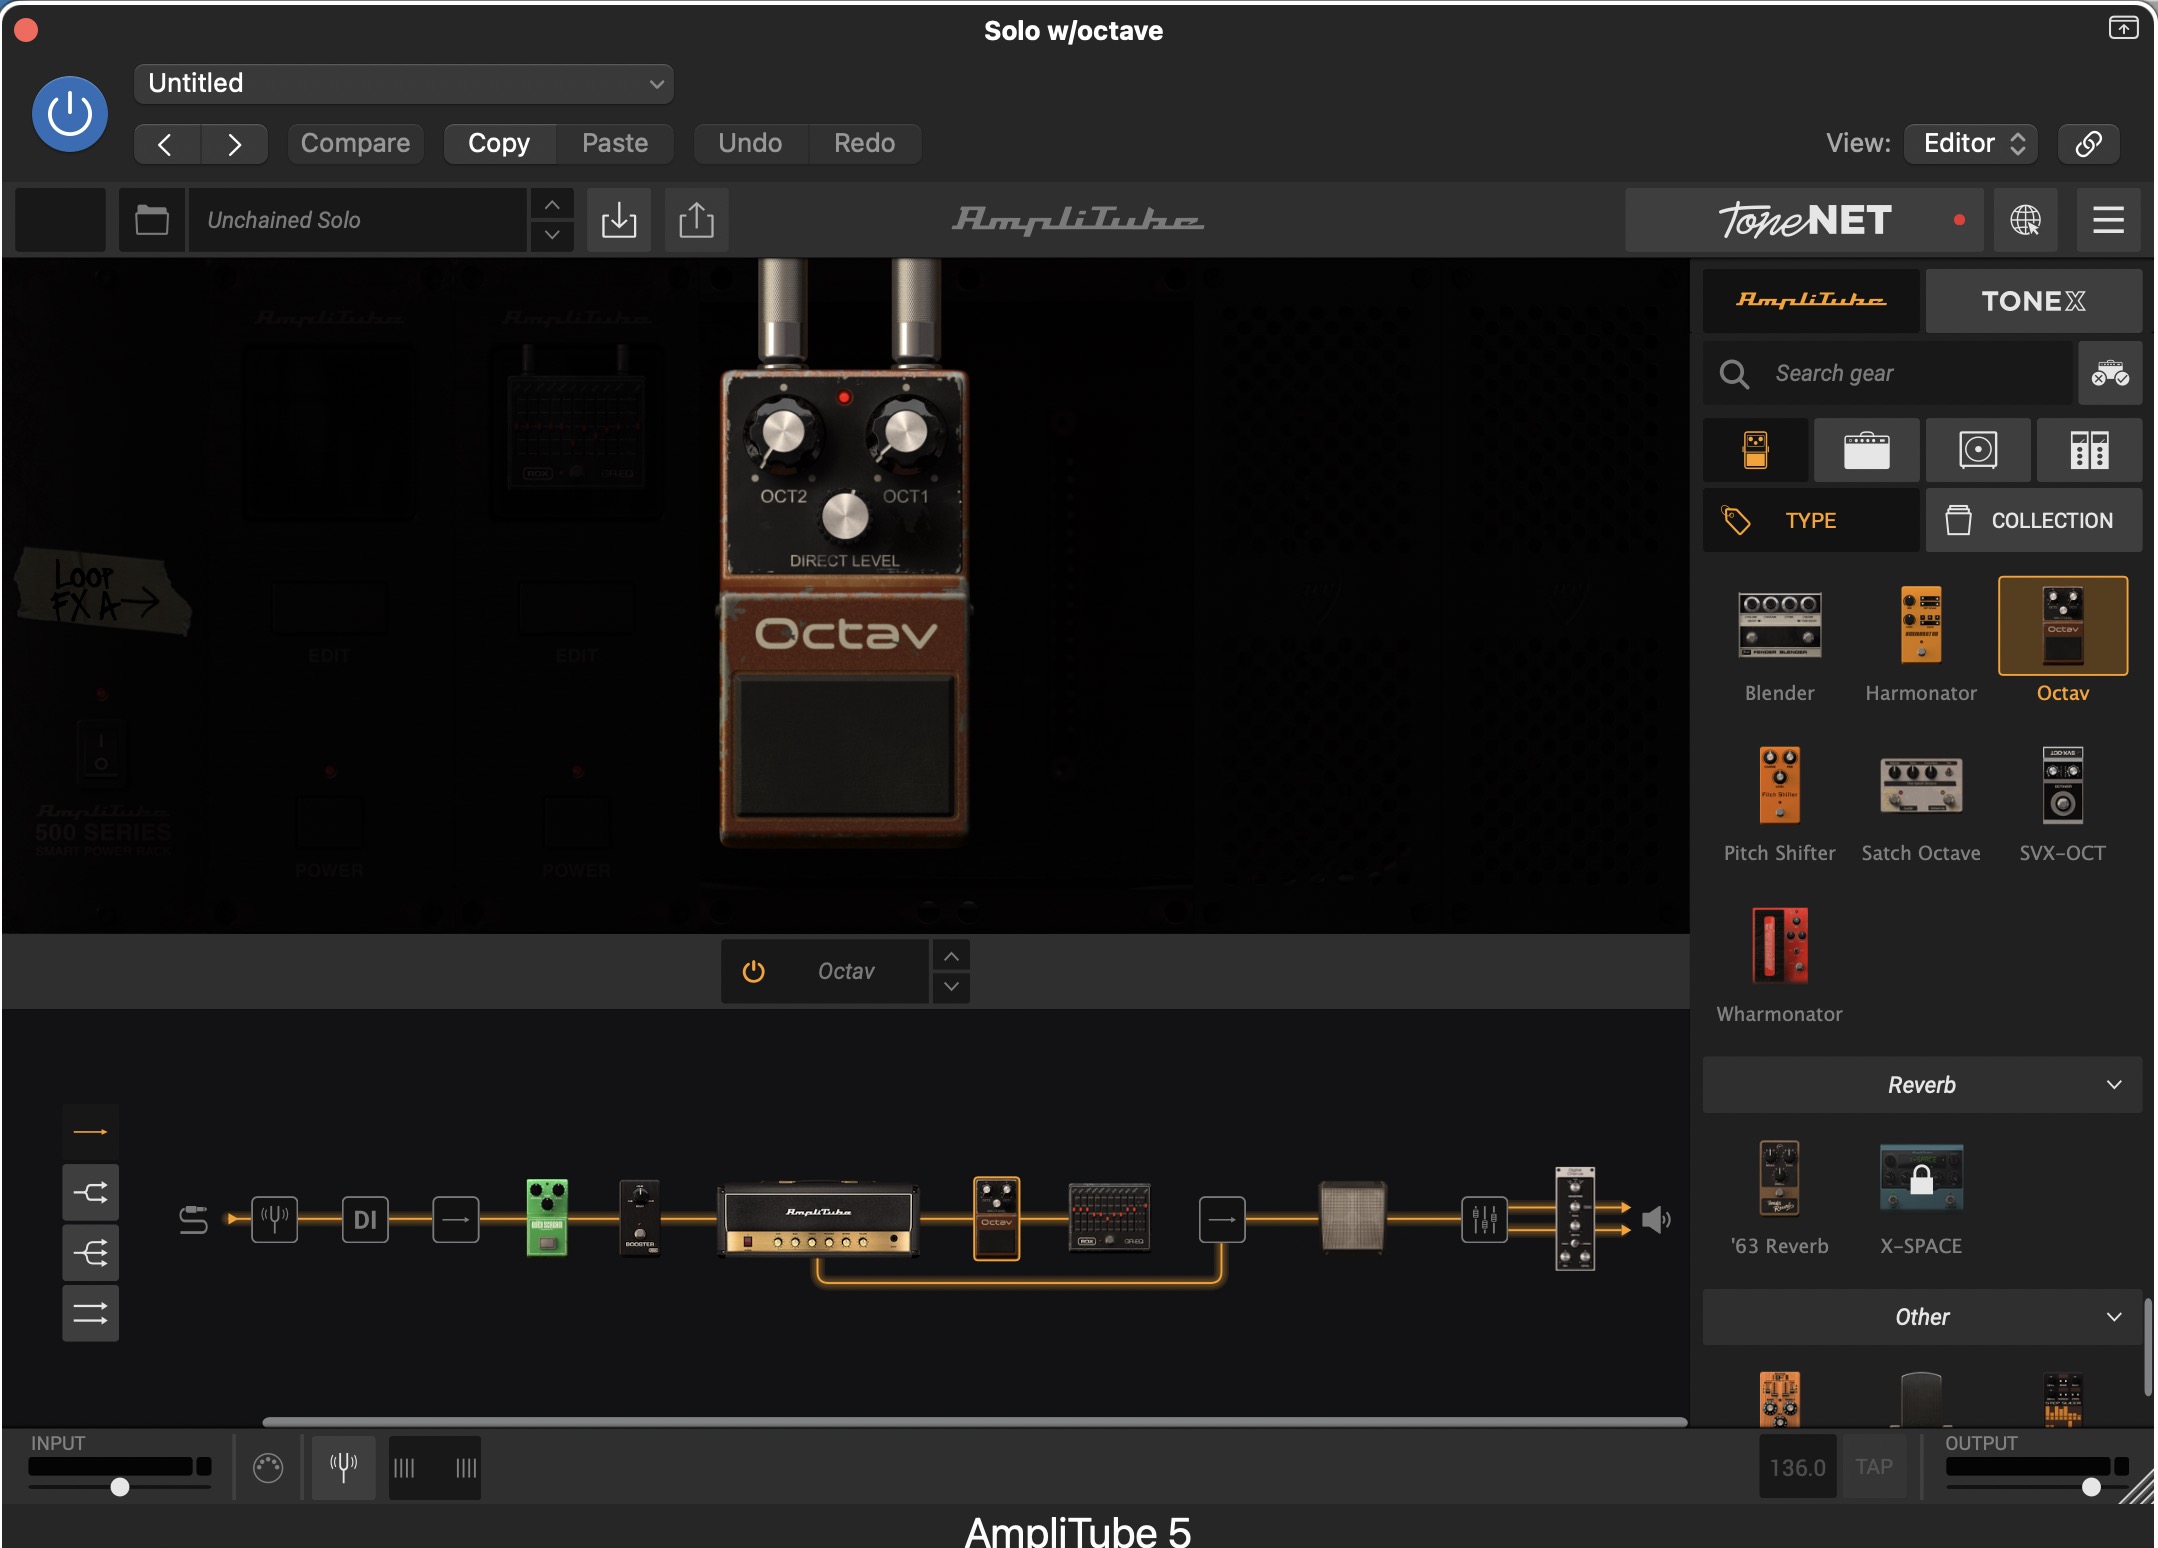
Task: Click the export preset share icon
Action: pos(696,220)
